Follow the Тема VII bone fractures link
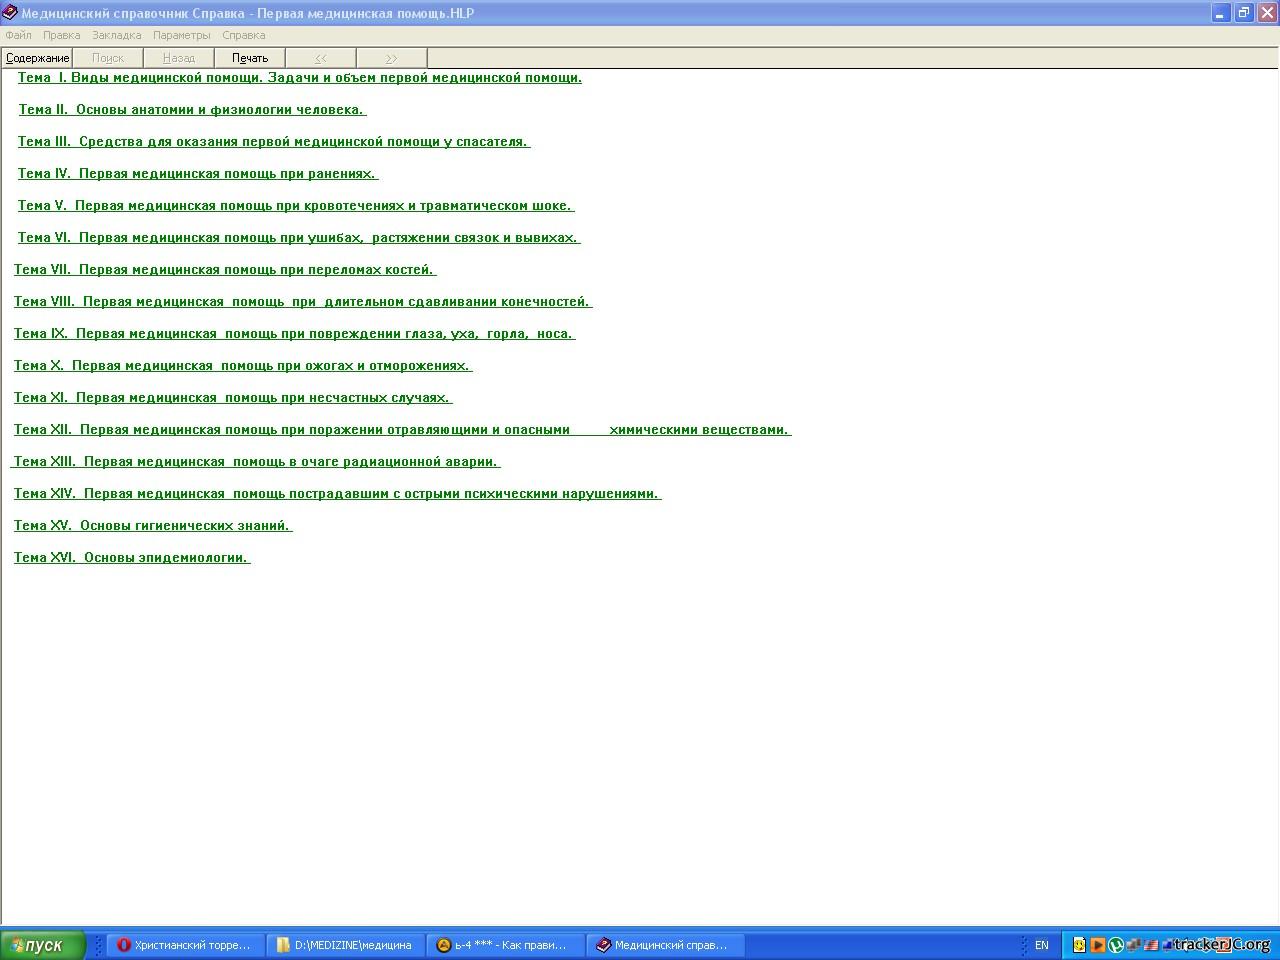Screen dimensions: 1280x960 pyautogui.click(x=224, y=270)
